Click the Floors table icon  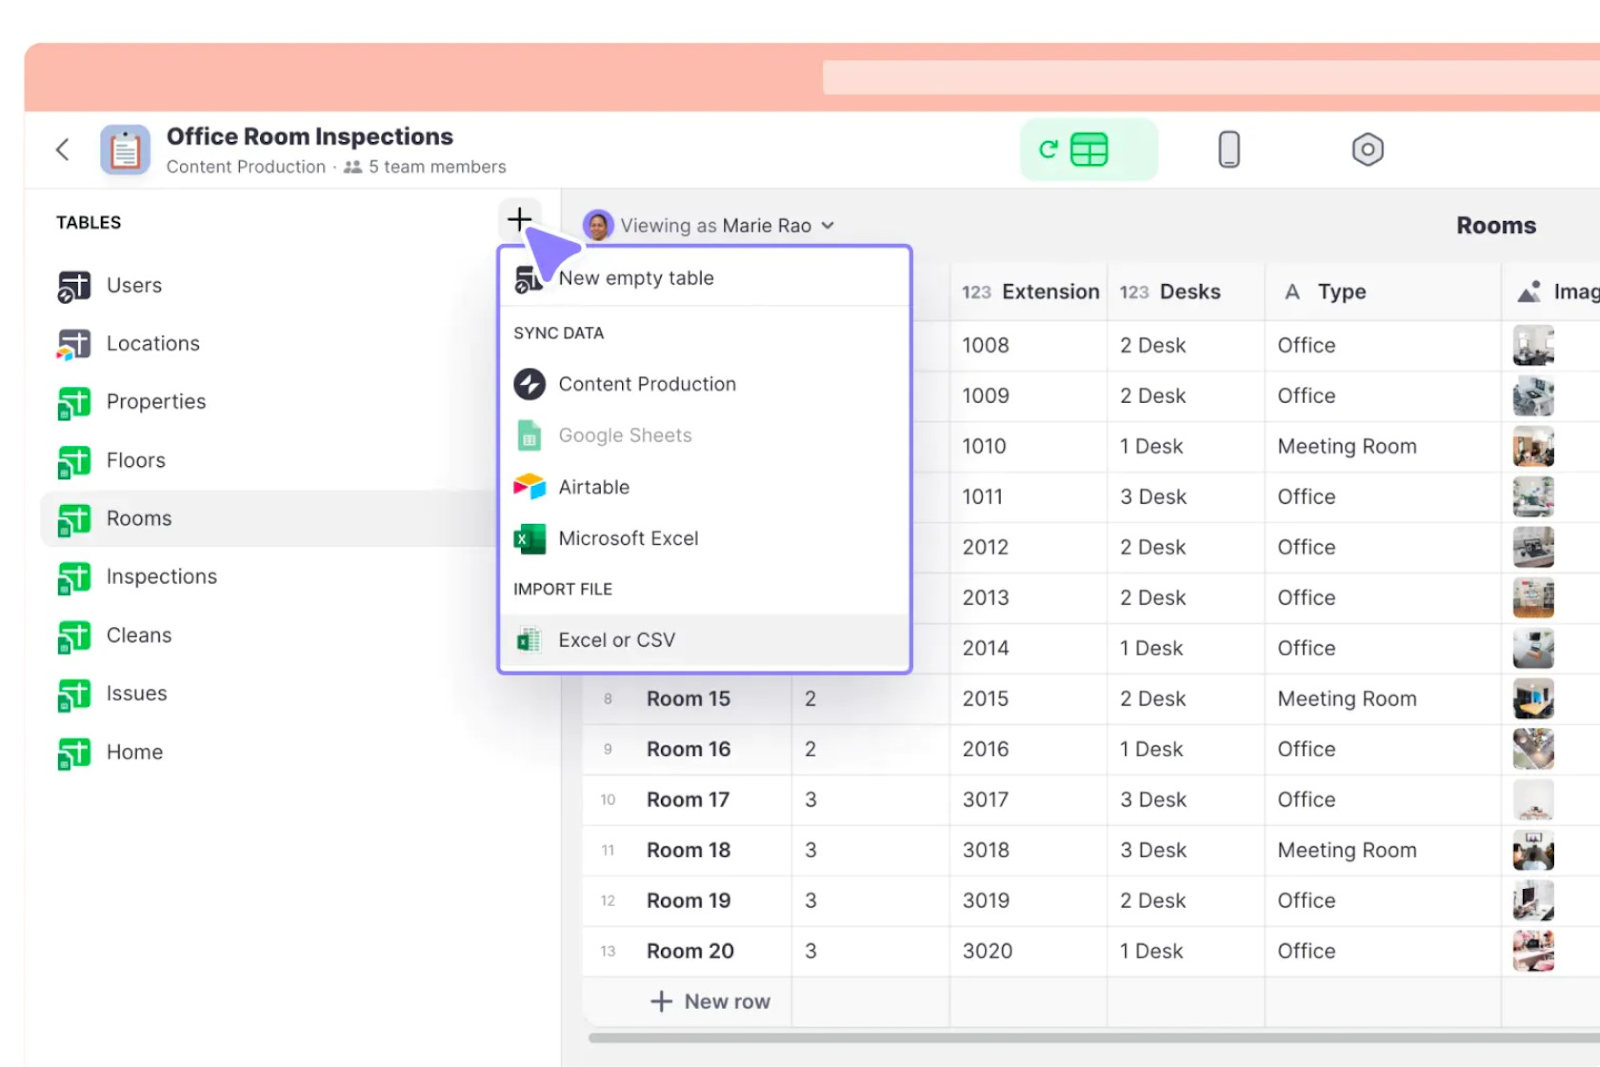pyautogui.click(x=74, y=461)
